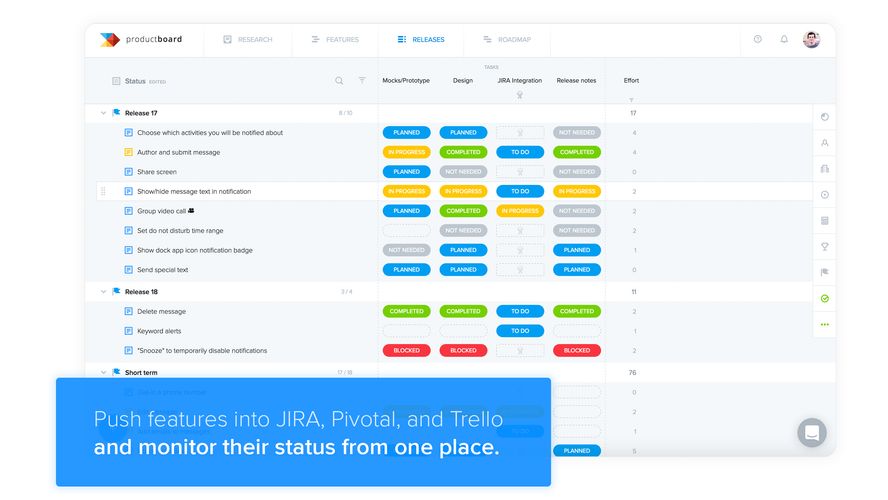Open 'Choose which activities you will be notified about'
888x500 pixels.
(210, 133)
